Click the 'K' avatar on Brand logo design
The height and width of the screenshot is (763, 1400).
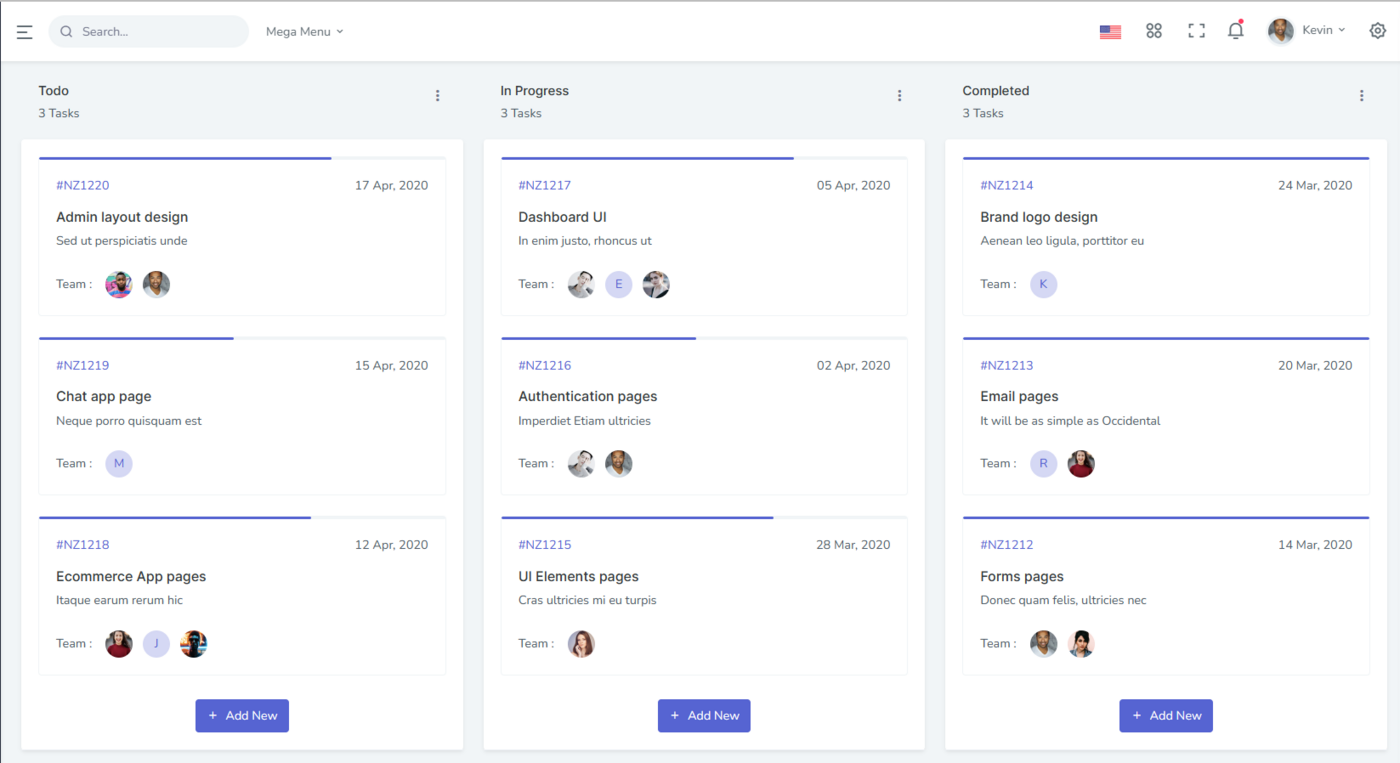point(1043,285)
